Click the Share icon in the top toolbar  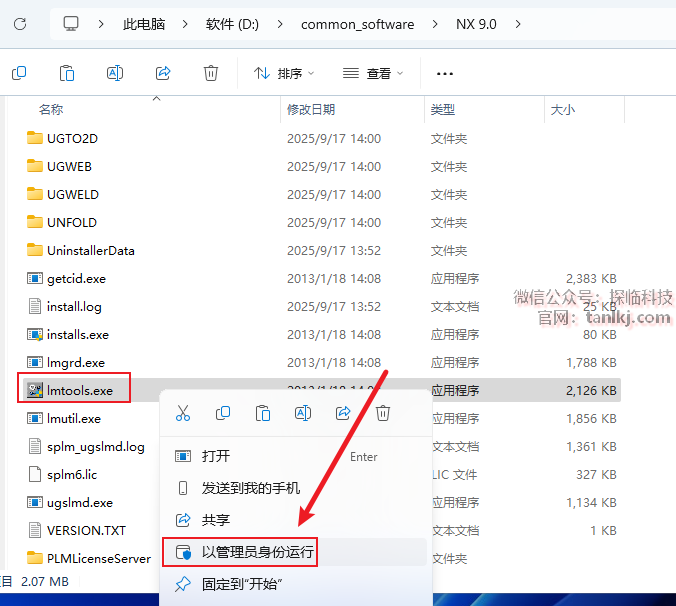coord(163,73)
